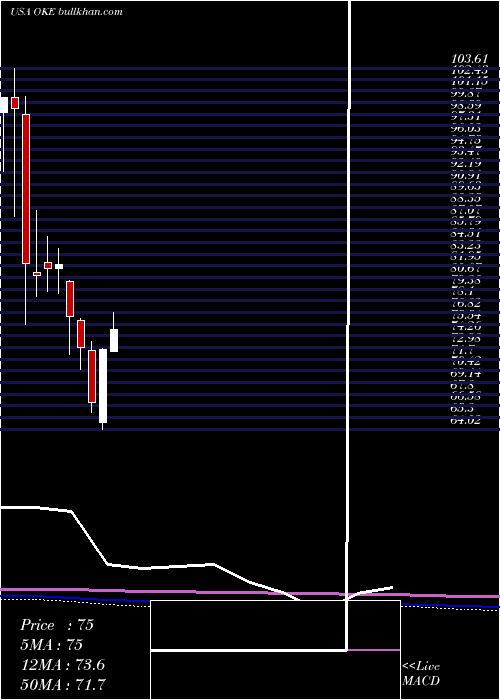Viewport: 500px width, 700px height.
Task: Select the 5MA : 75 value
Action: point(52,645)
